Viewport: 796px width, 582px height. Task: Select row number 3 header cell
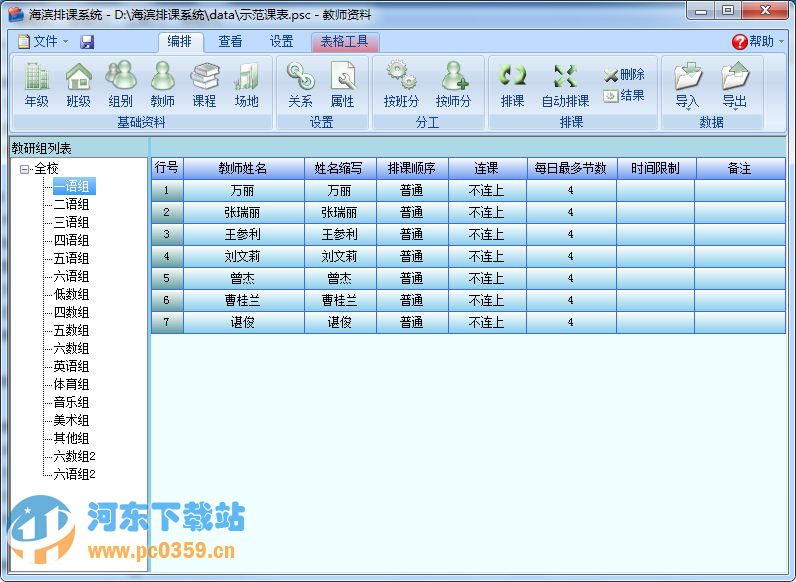pyautogui.click(x=167, y=235)
